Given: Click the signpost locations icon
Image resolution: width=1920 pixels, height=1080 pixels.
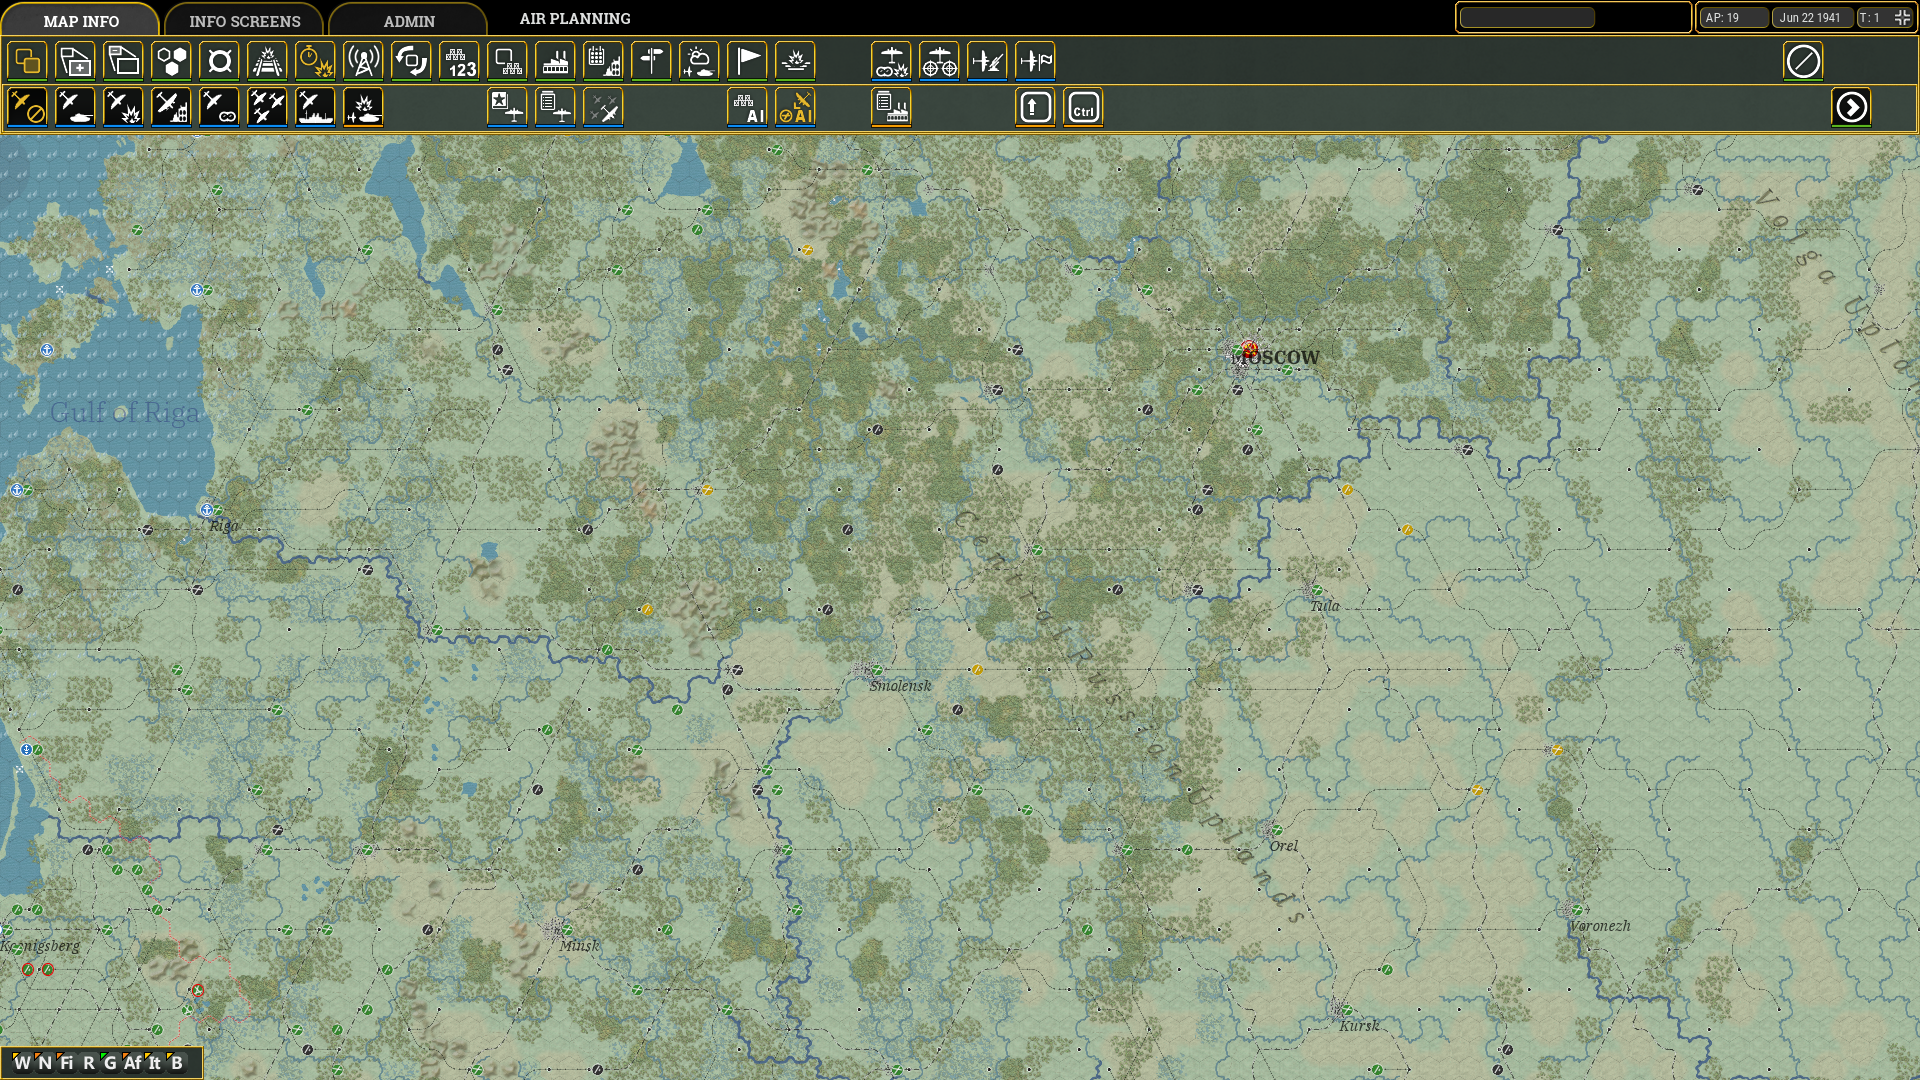Looking at the screenshot, I should point(651,61).
